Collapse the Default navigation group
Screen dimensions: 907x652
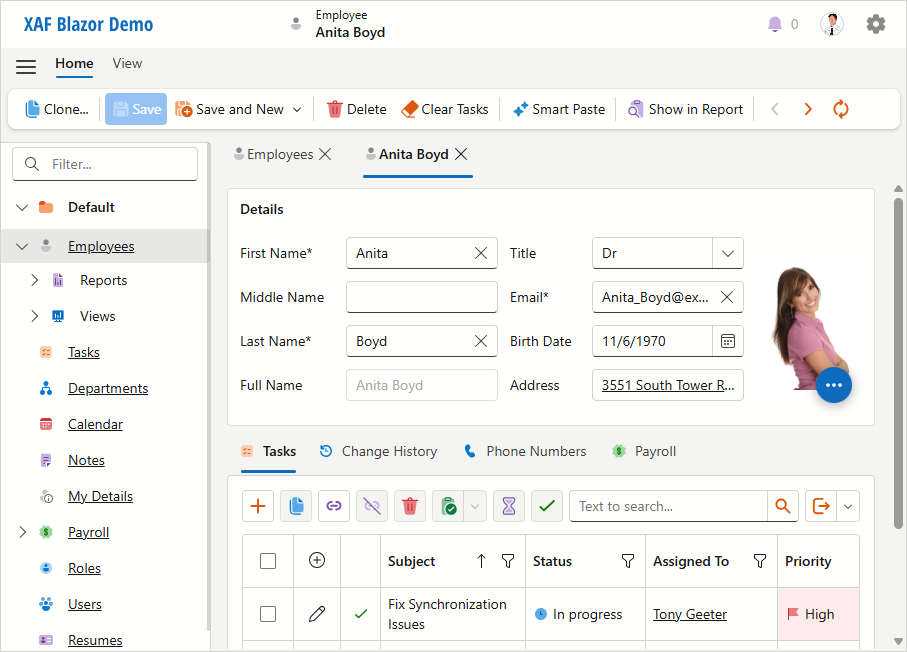coord(22,207)
